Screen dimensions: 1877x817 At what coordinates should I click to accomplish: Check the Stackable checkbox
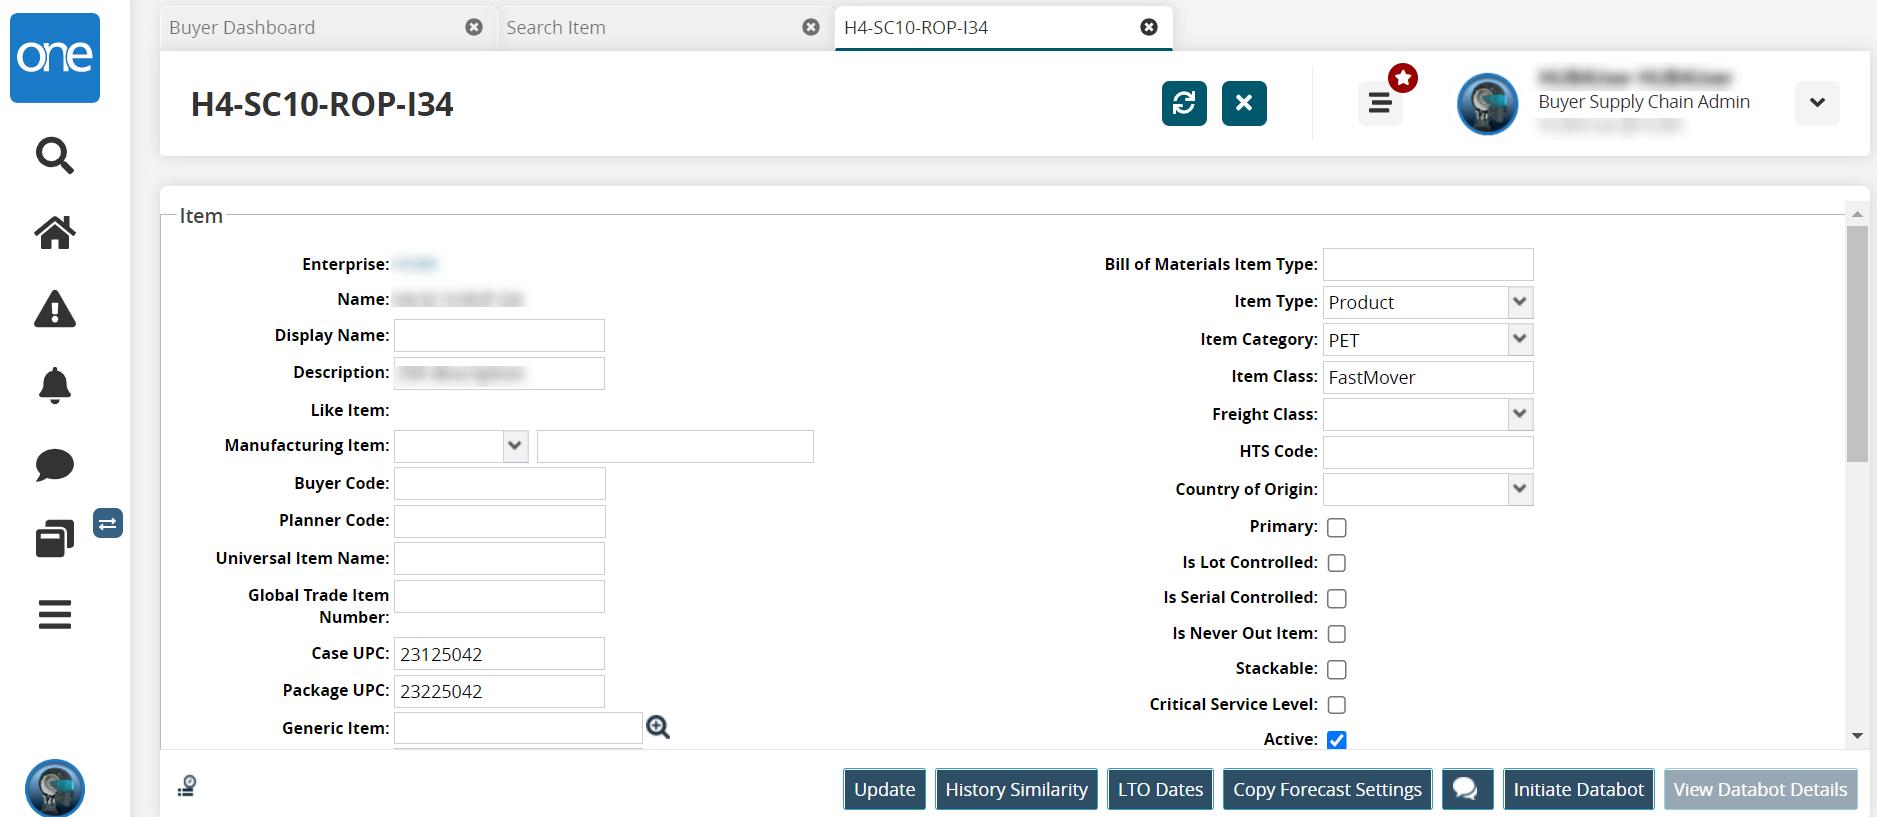point(1337,669)
